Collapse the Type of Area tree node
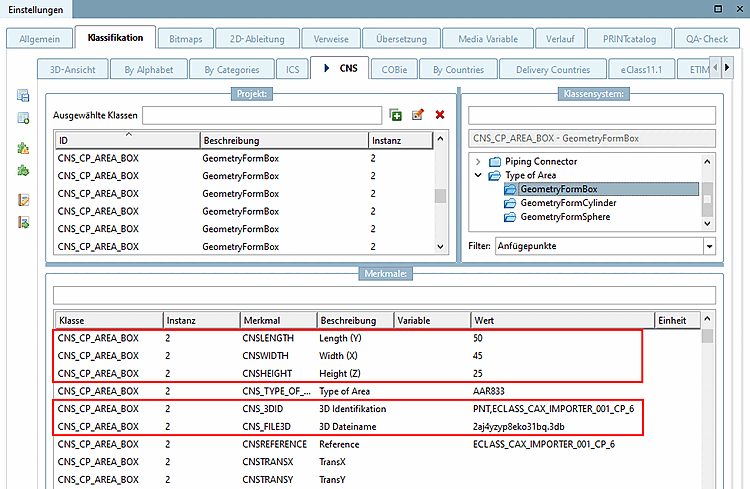 [x=479, y=176]
